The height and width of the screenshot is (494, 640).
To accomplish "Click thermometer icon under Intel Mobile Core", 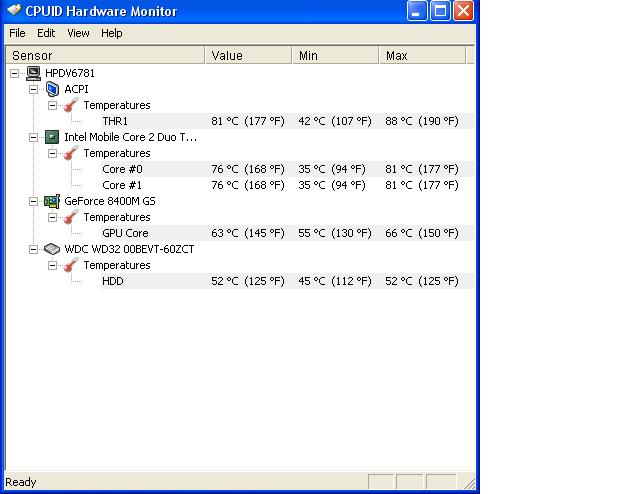I will point(71,153).
